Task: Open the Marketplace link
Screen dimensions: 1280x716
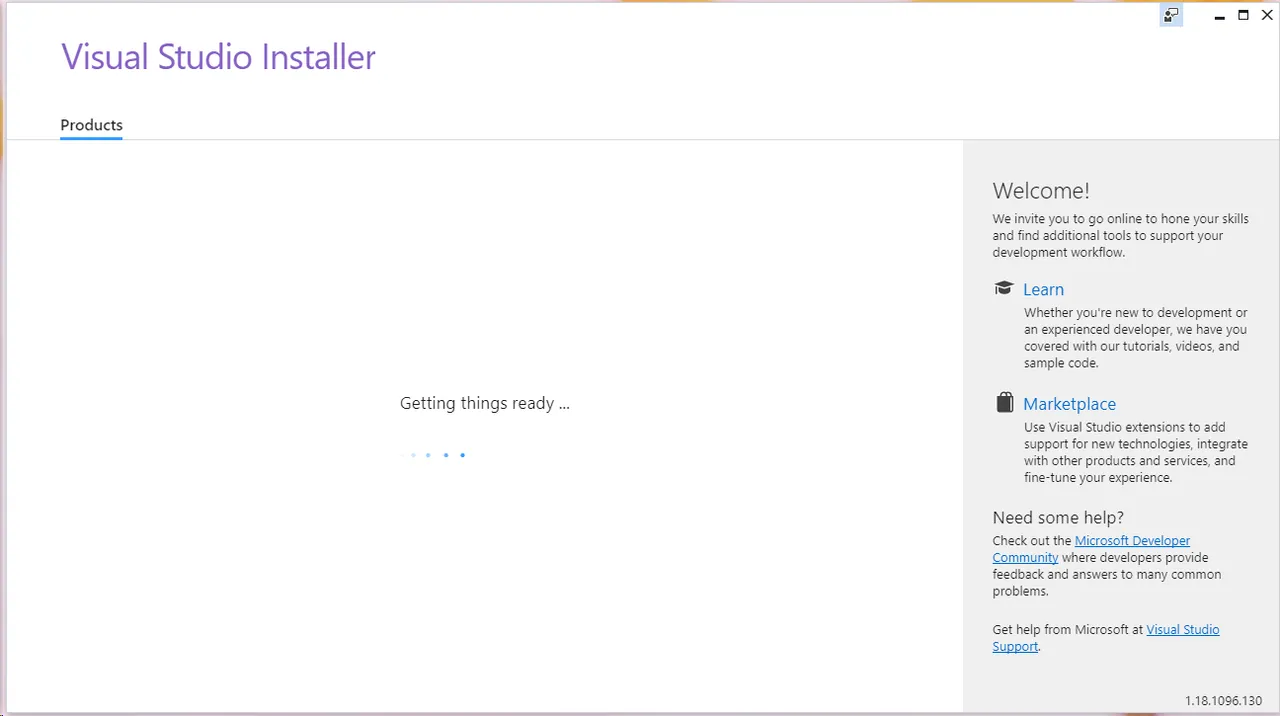Action: pyautogui.click(x=1069, y=404)
